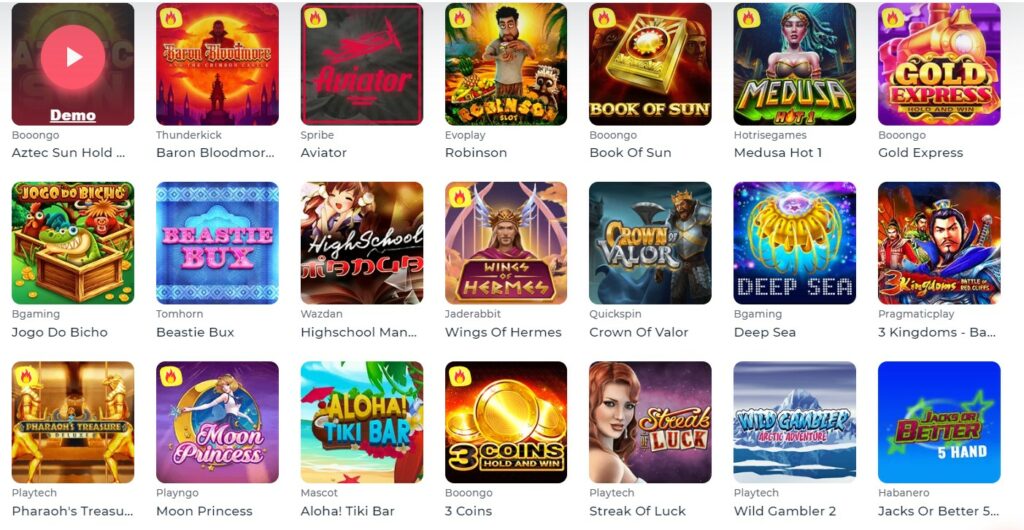Image resolution: width=1024 pixels, height=530 pixels.
Task: Click the Jacks Or Better game thumbnail
Action: pyautogui.click(x=939, y=422)
